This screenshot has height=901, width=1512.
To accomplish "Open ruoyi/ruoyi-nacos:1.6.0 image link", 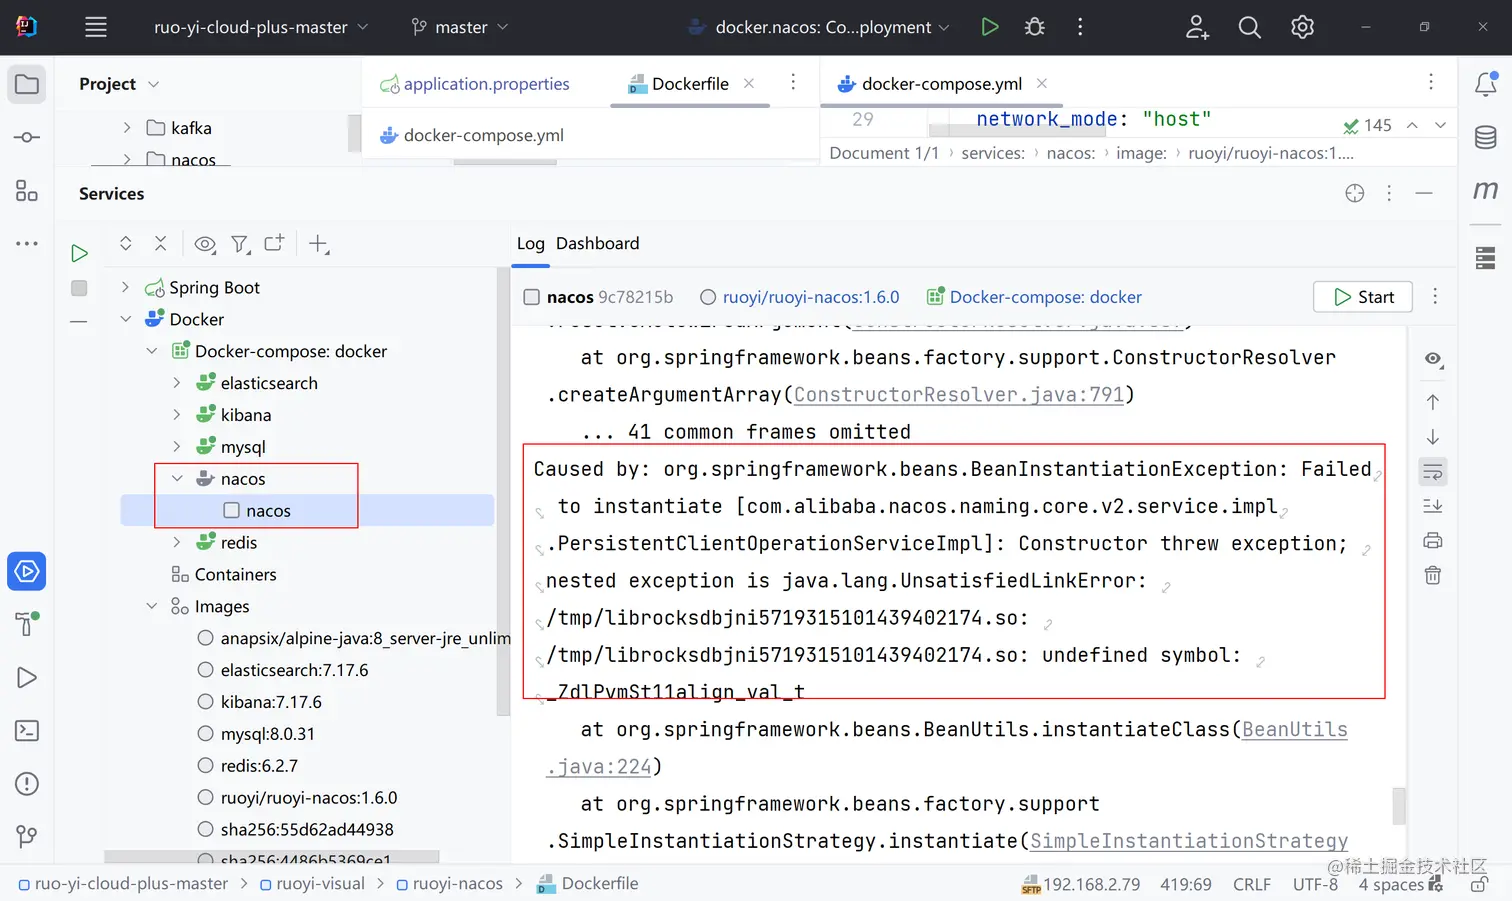I will [x=811, y=297].
